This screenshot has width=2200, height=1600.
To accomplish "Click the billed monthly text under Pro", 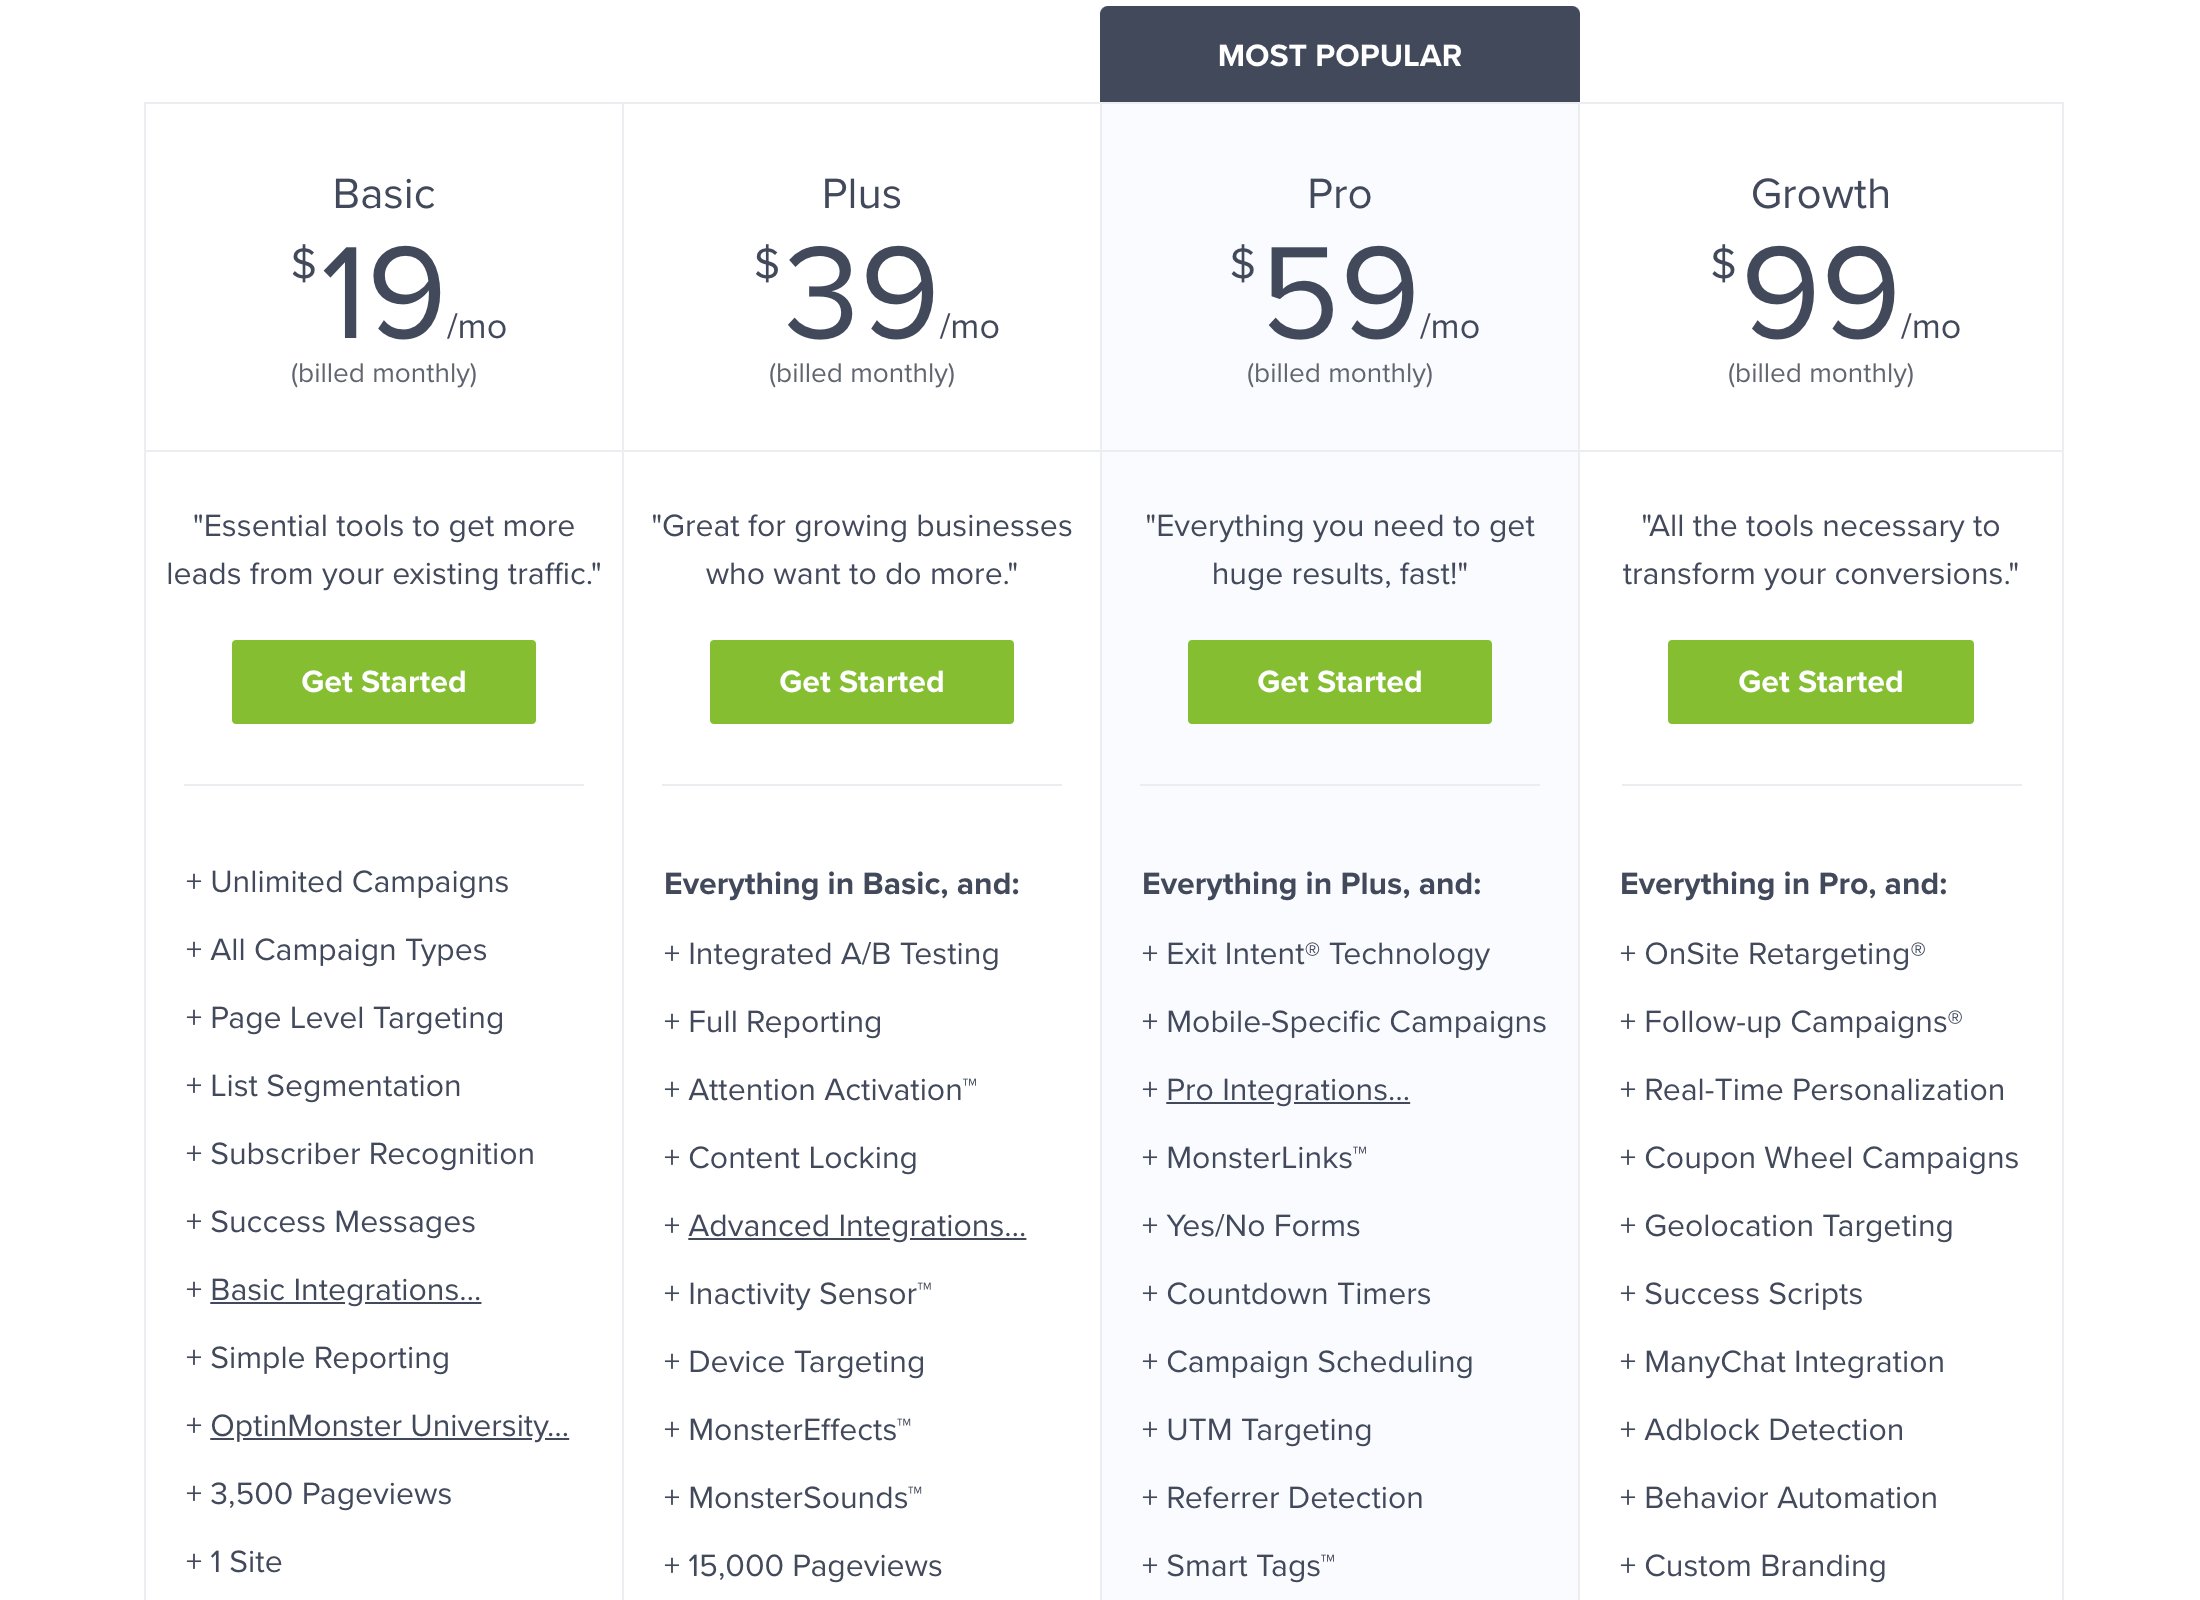I will click(1337, 373).
